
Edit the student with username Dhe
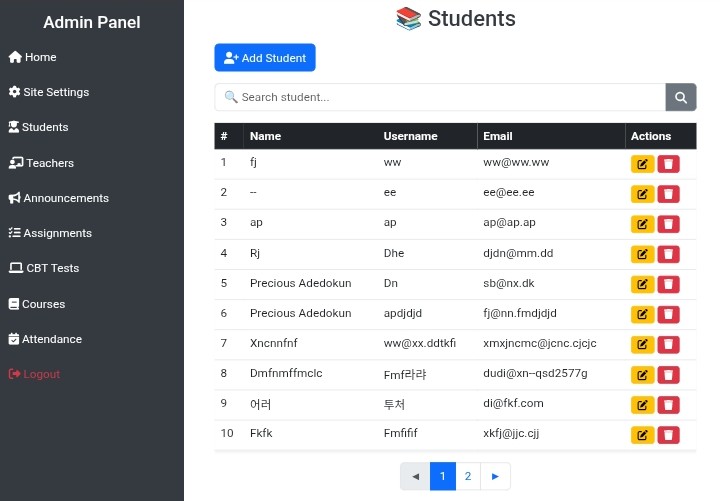pyautogui.click(x=642, y=254)
